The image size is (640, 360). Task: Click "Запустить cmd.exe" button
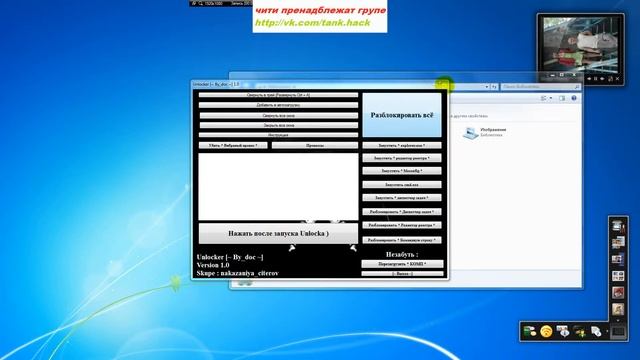point(402,184)
